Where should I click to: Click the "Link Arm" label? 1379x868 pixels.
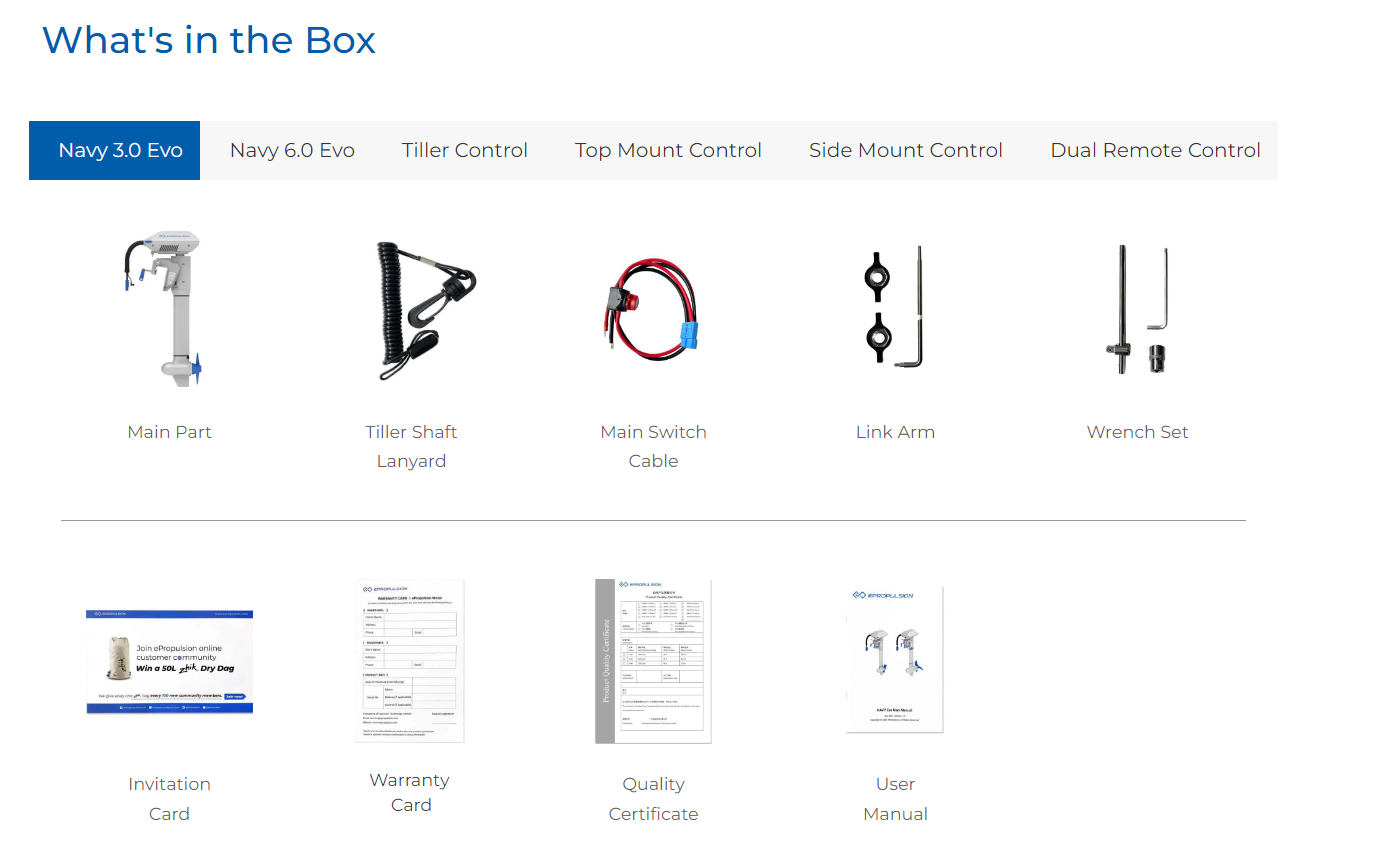(895, 432)
